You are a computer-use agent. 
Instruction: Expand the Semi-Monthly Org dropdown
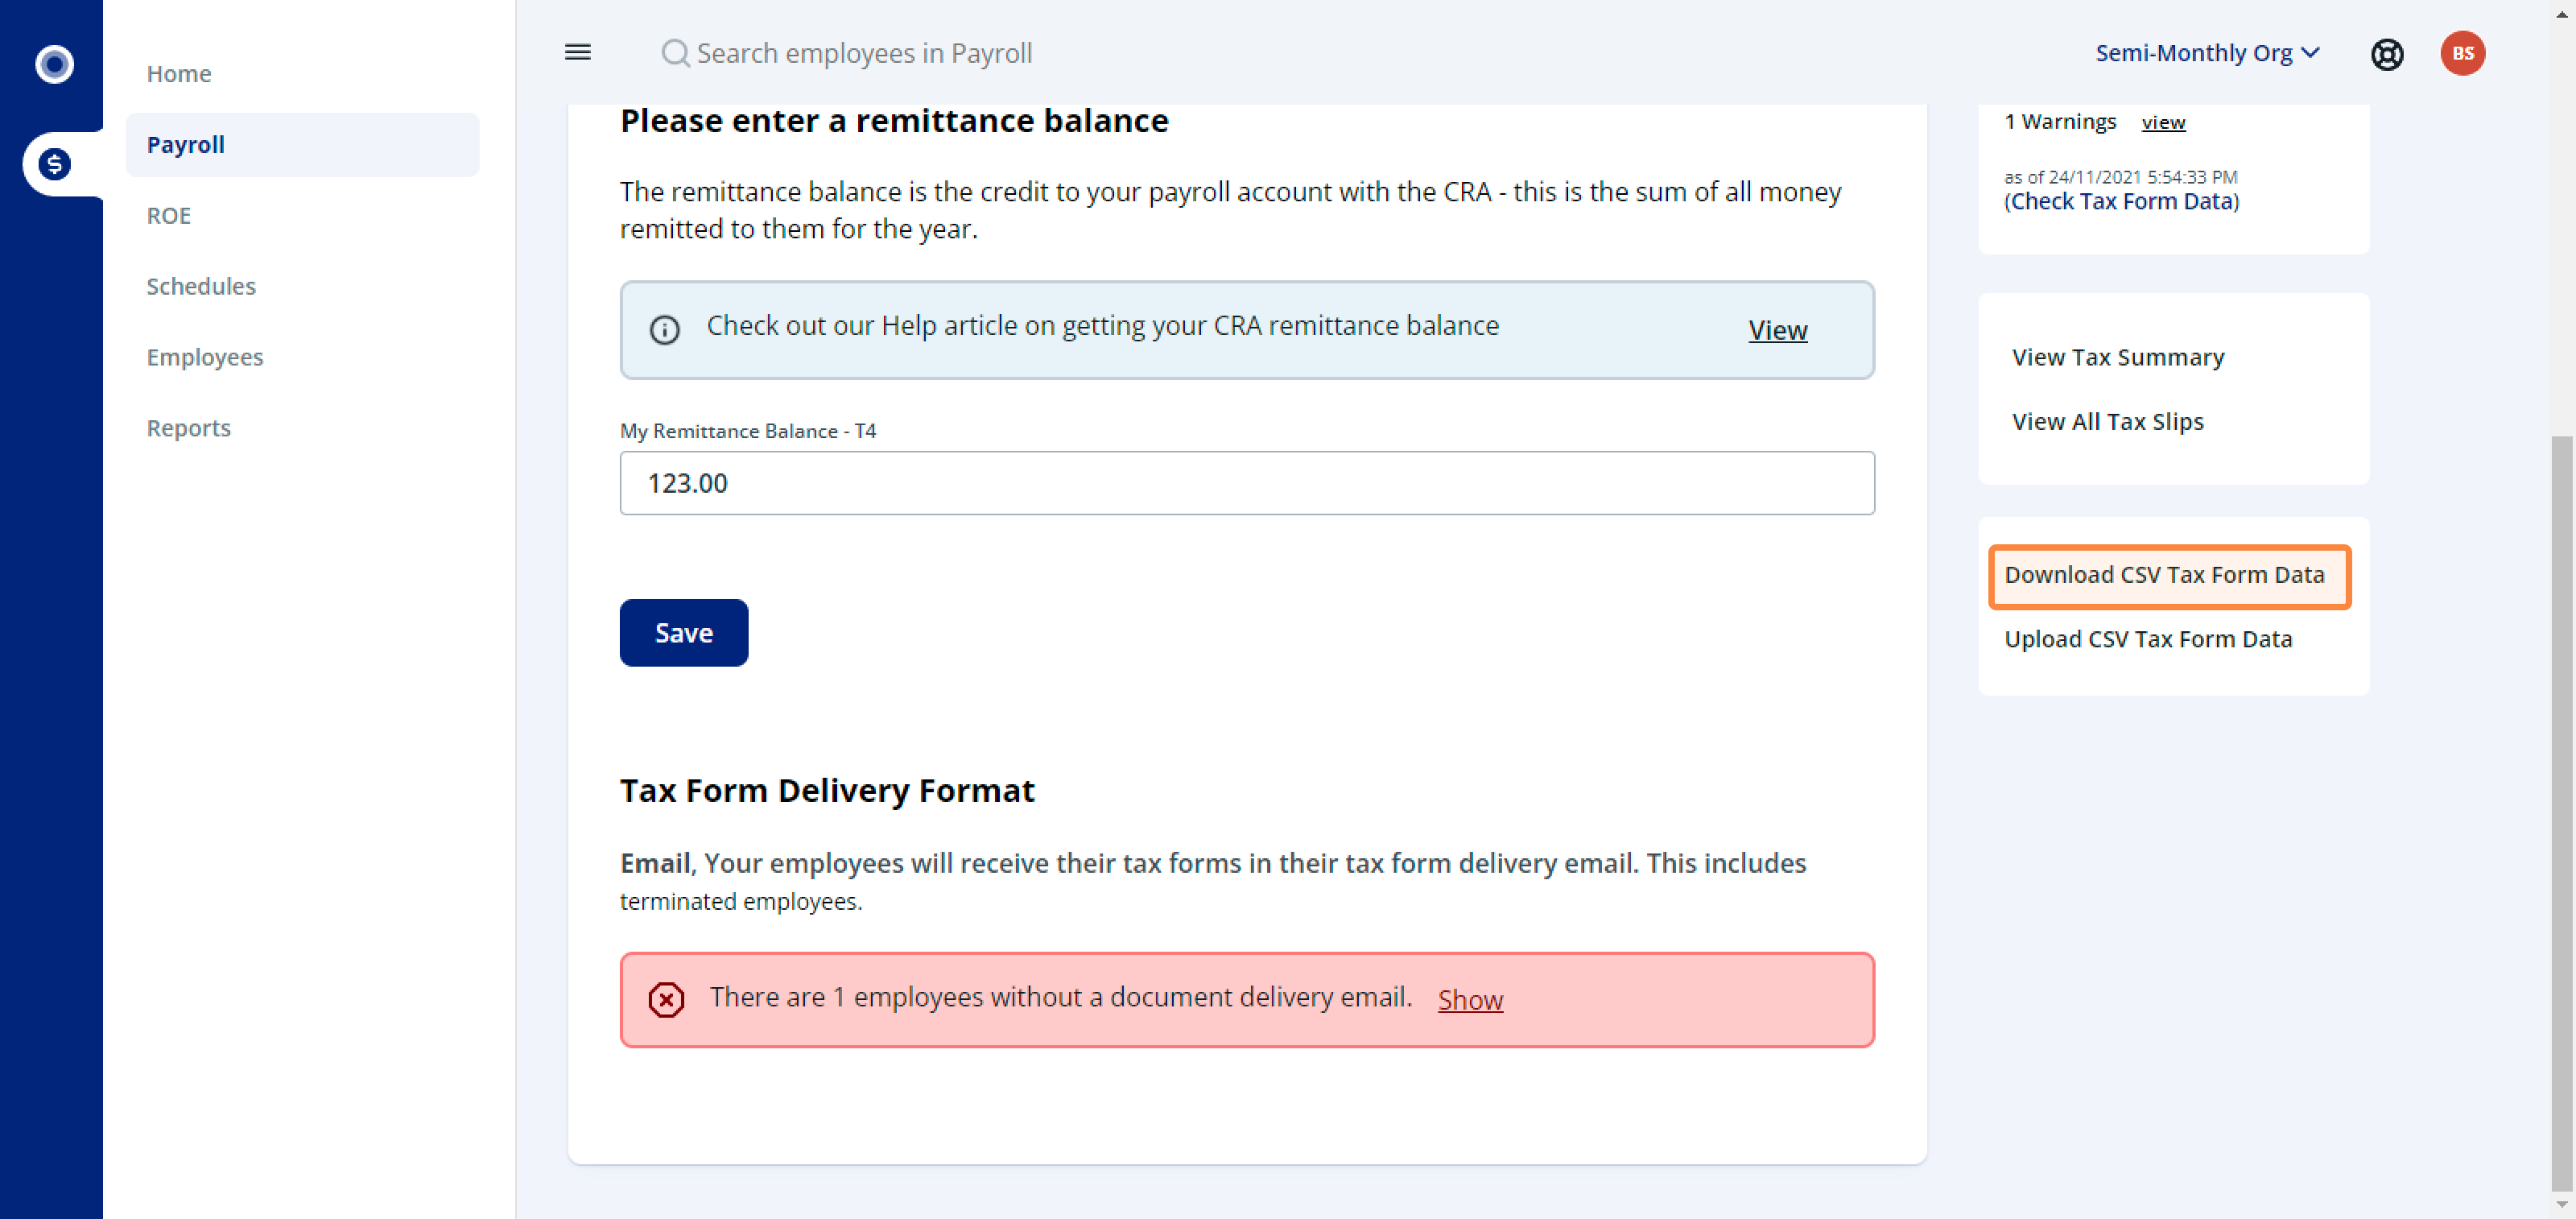click(x=2207, y=53)
